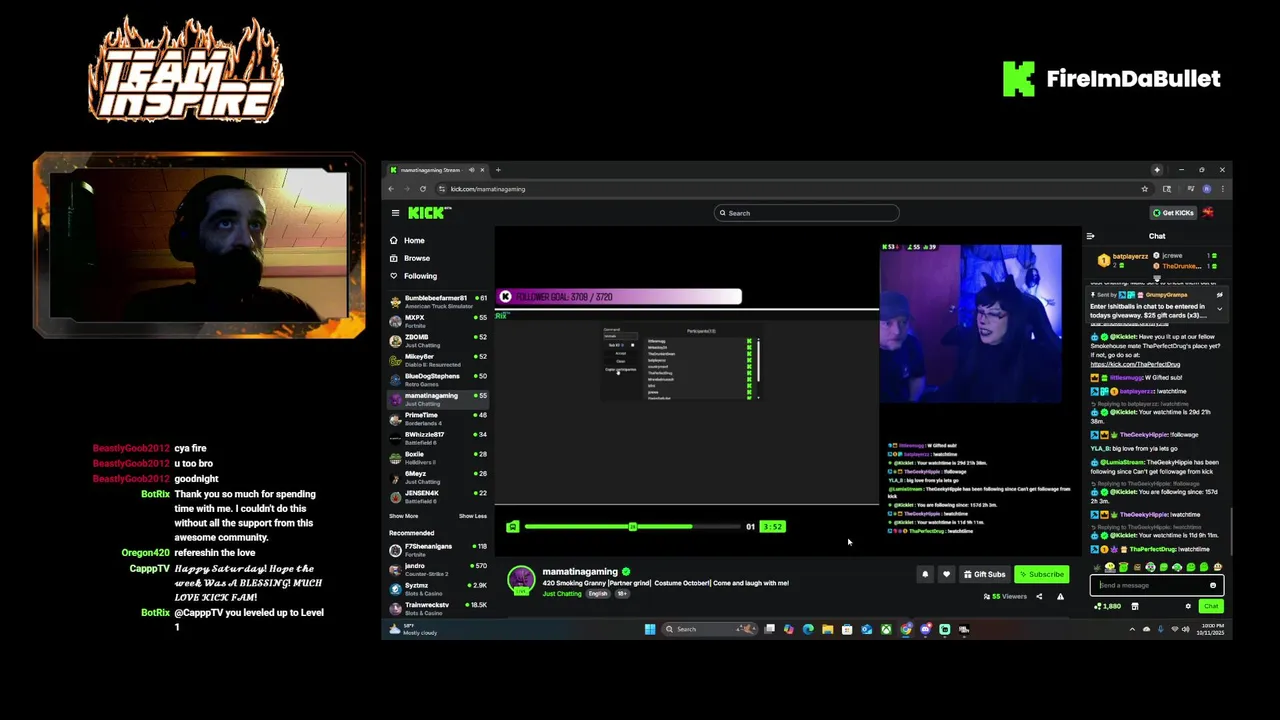Open the Windows Start menu
Image resolution: width=1280 pixels, height=720 pixels.
[650, 629]
